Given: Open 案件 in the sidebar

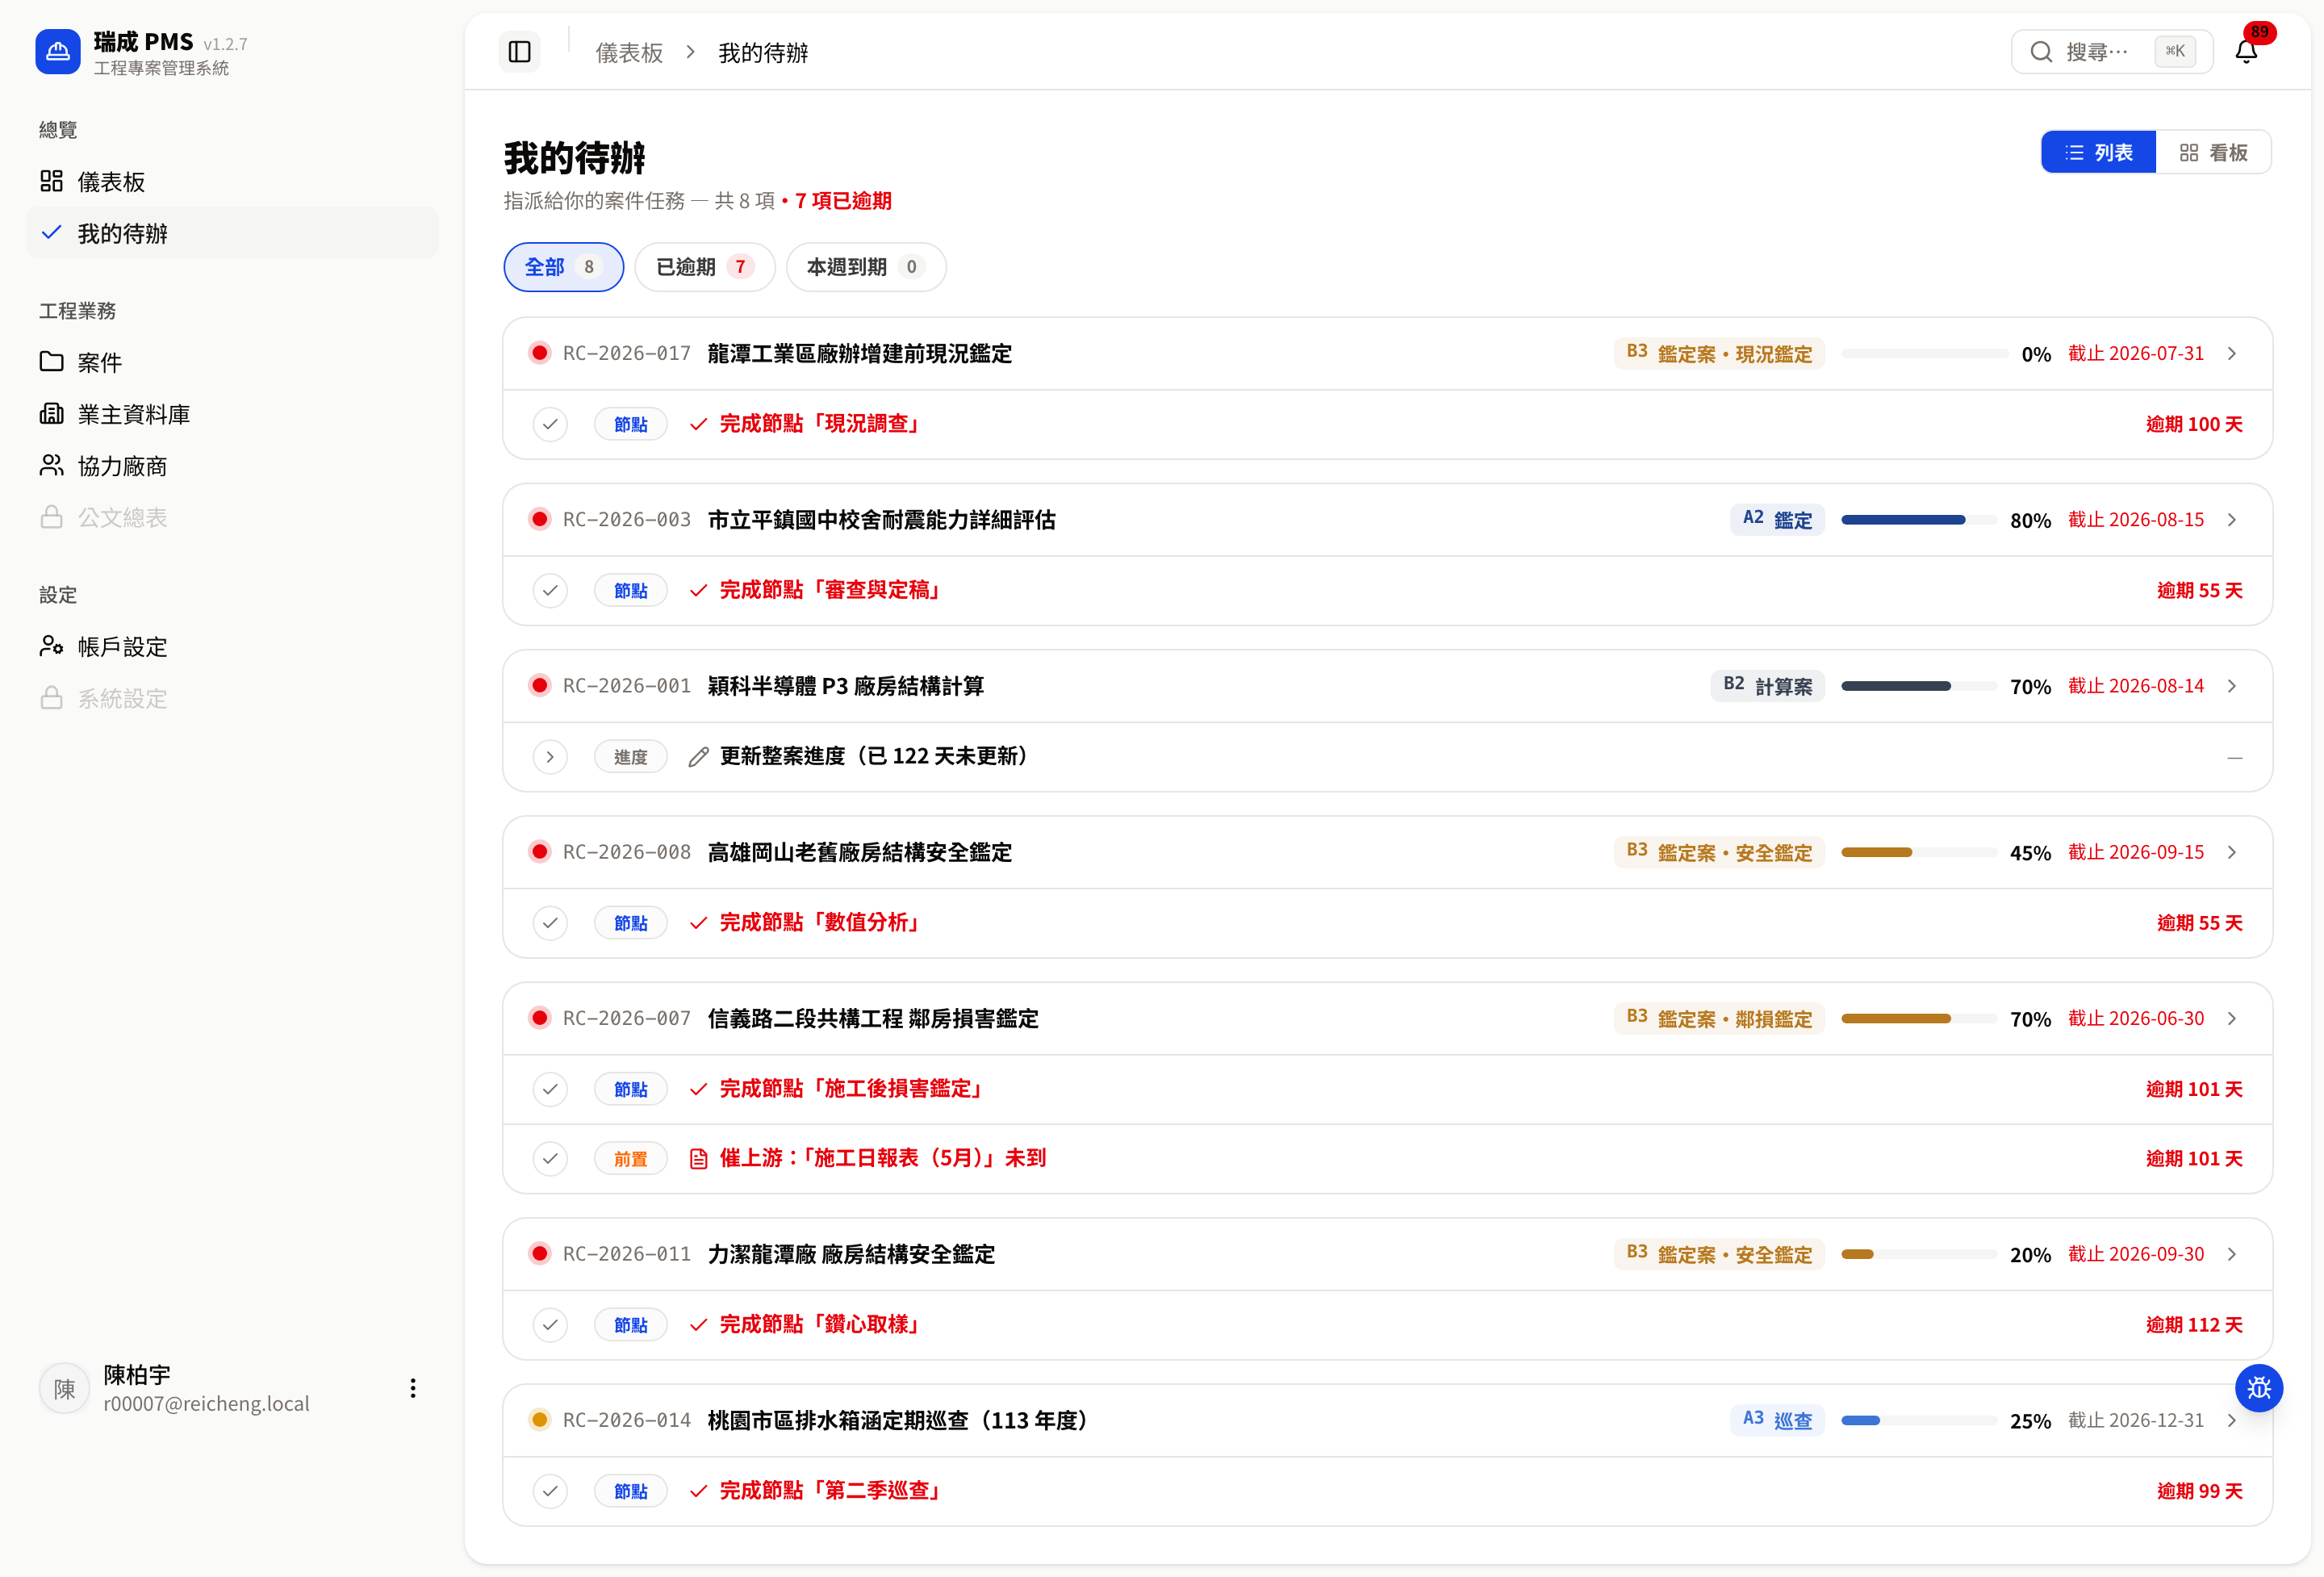Looking at the screenshot, I should tap(232, 362).
